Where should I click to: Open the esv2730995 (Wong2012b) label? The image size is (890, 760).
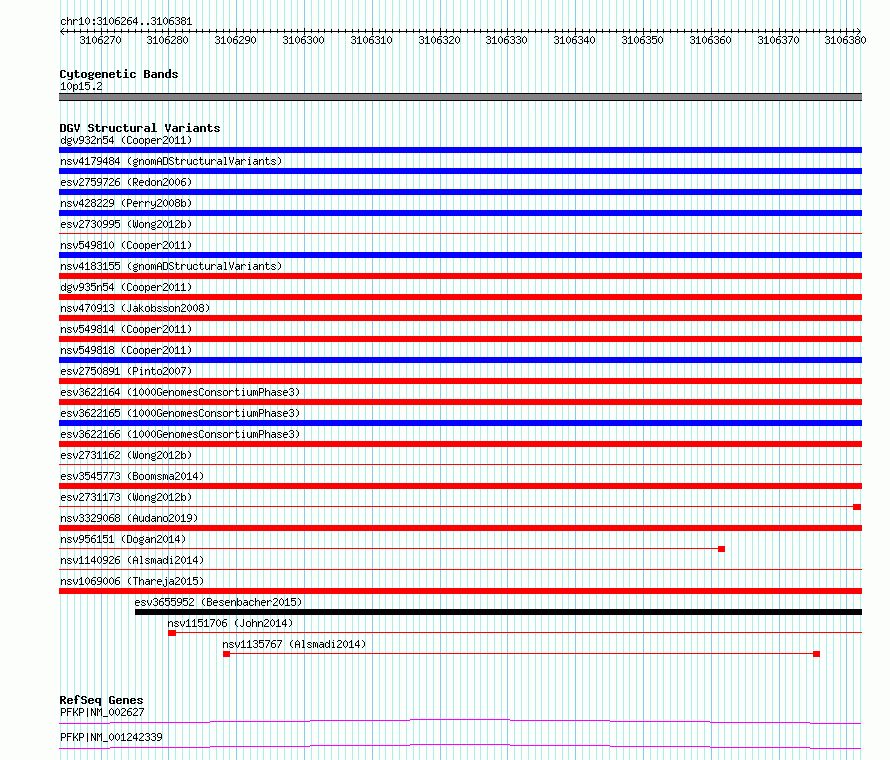point(126,224)
